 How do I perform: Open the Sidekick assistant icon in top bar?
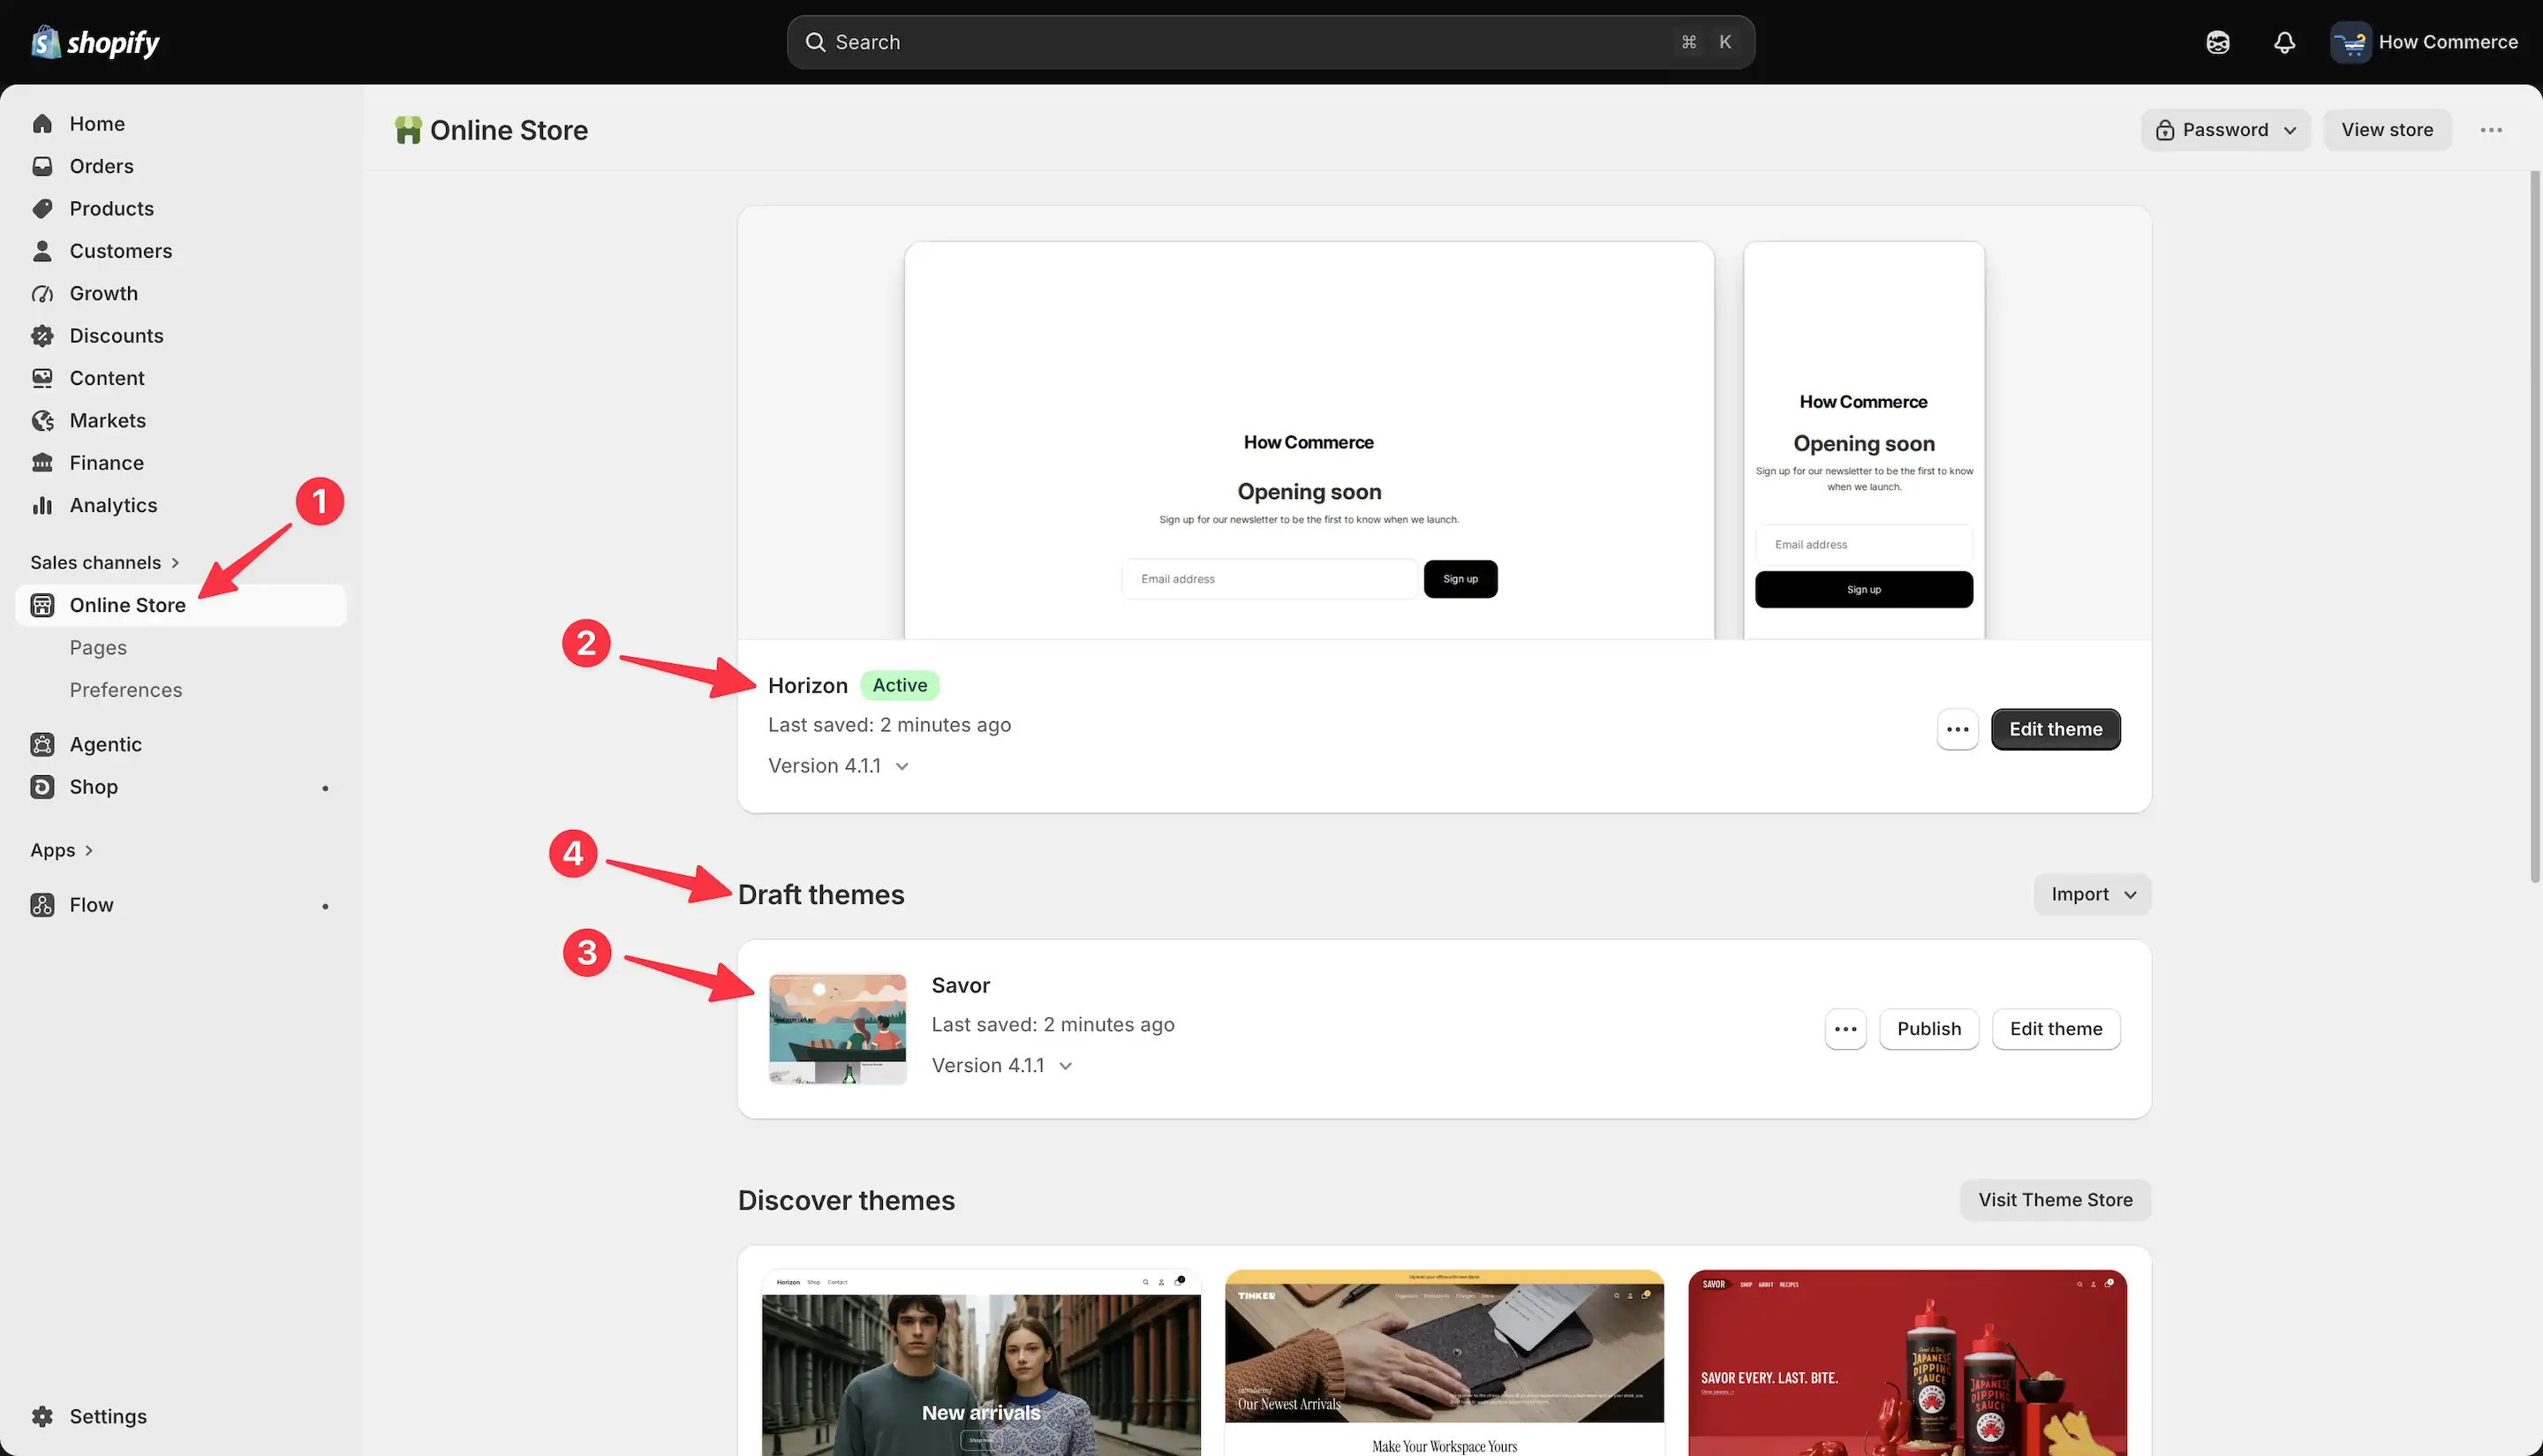[2217, 42]
